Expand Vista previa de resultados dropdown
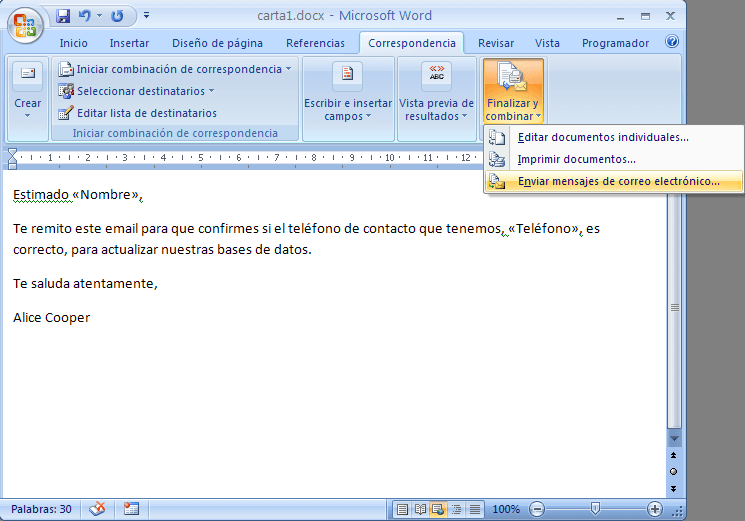The height and width of the screenshot is (521, 745). pos(465,116)
